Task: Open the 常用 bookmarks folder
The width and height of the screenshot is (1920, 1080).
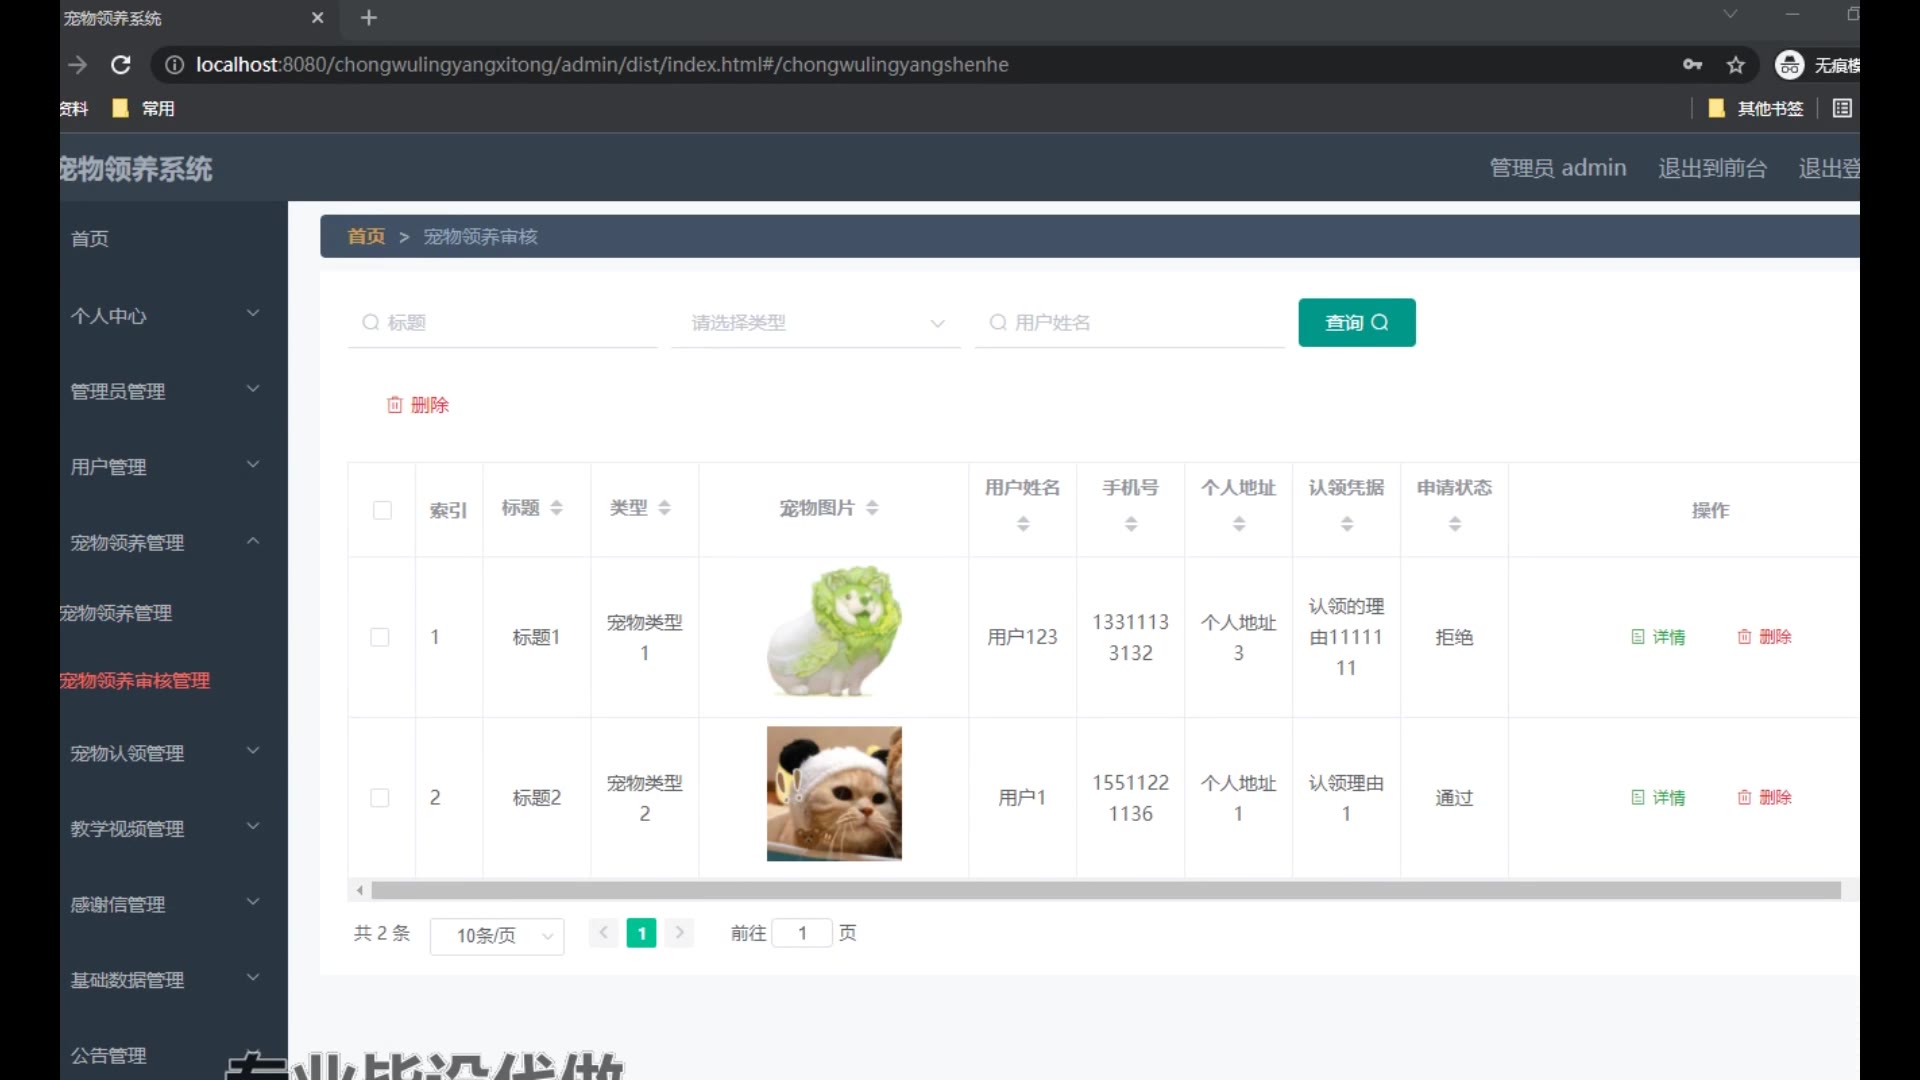Action: 144,108
